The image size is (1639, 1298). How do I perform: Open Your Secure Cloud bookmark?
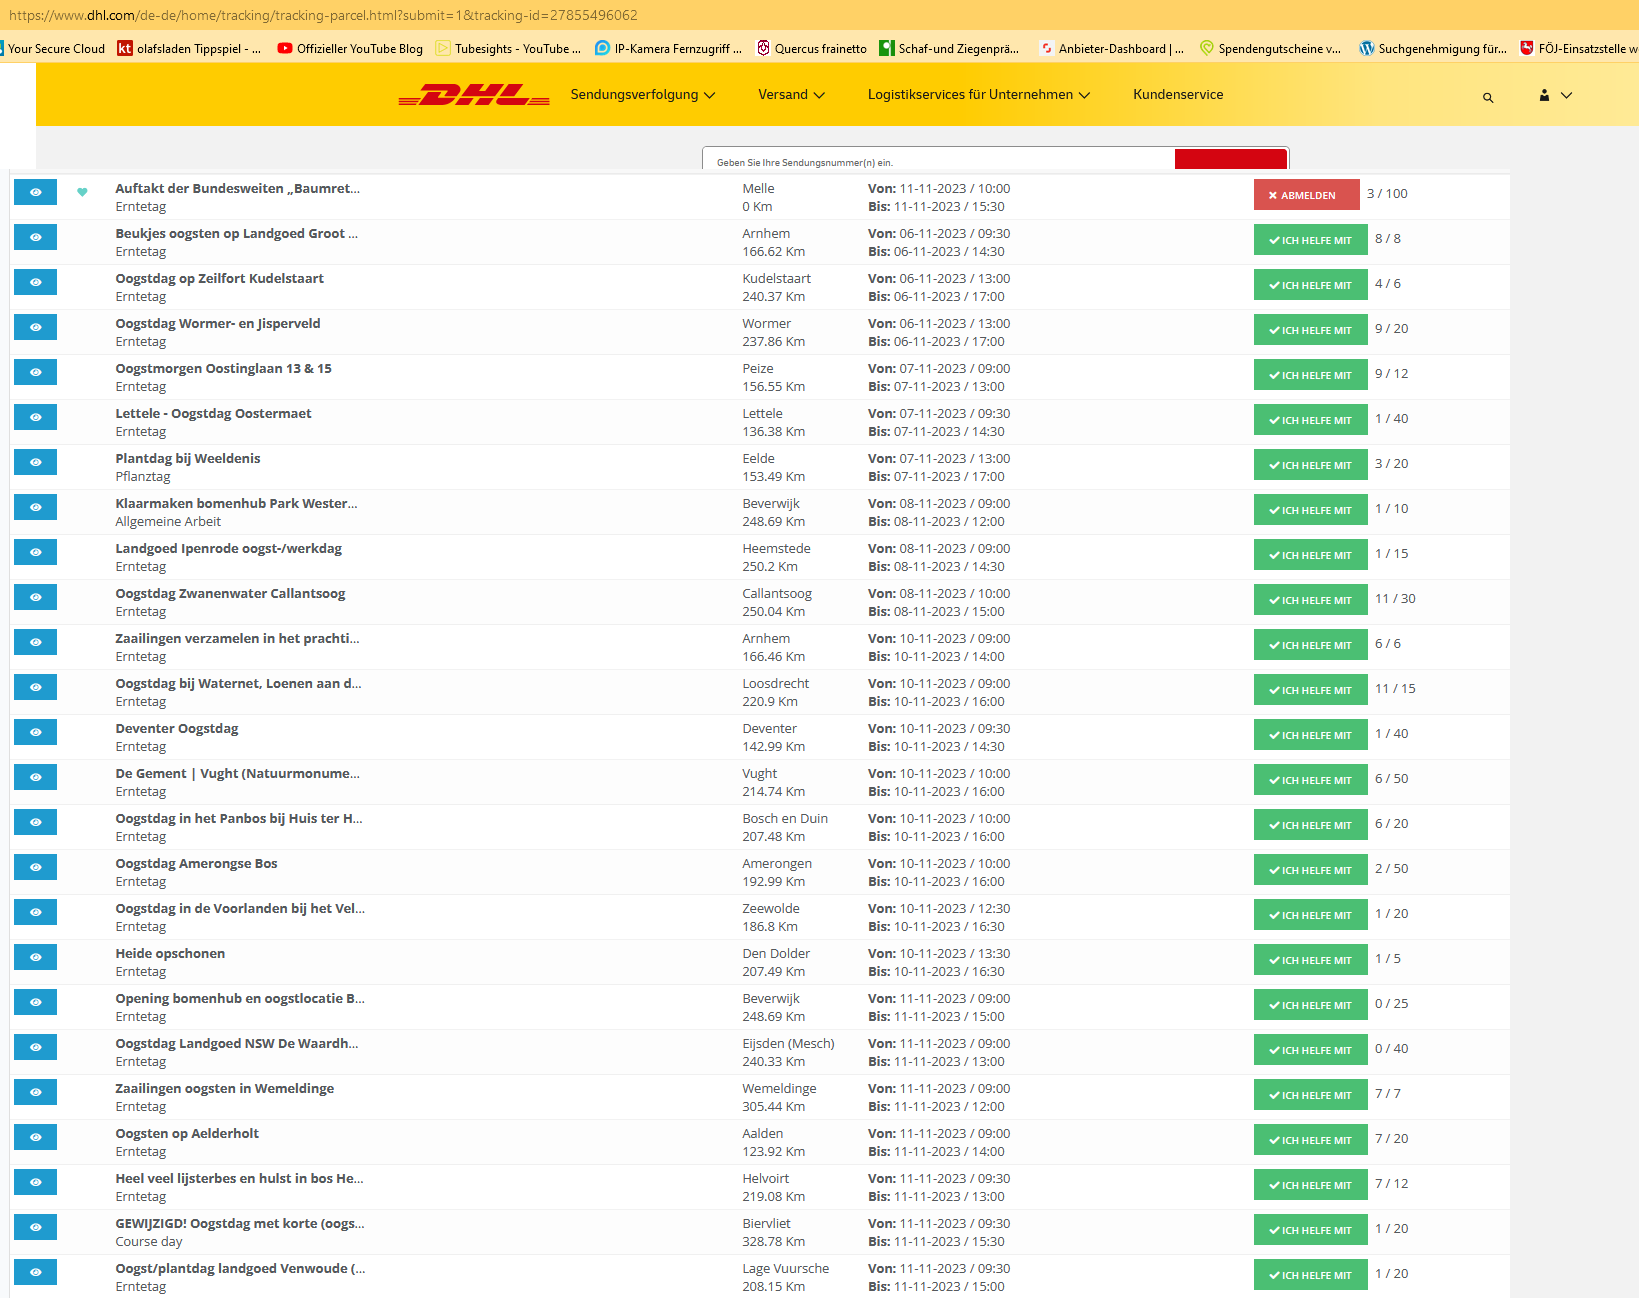pyautogui.click(x=52, y=48)
